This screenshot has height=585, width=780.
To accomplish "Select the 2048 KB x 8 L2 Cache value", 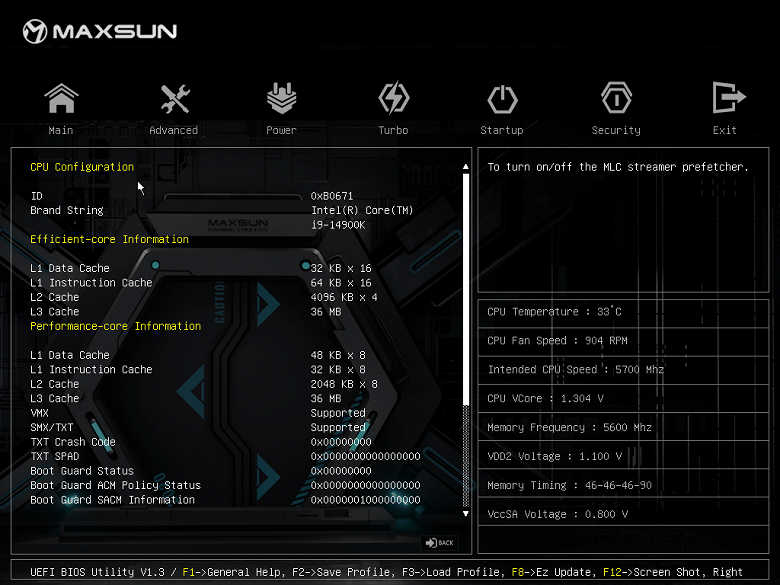I will click(x=344, y=384).
